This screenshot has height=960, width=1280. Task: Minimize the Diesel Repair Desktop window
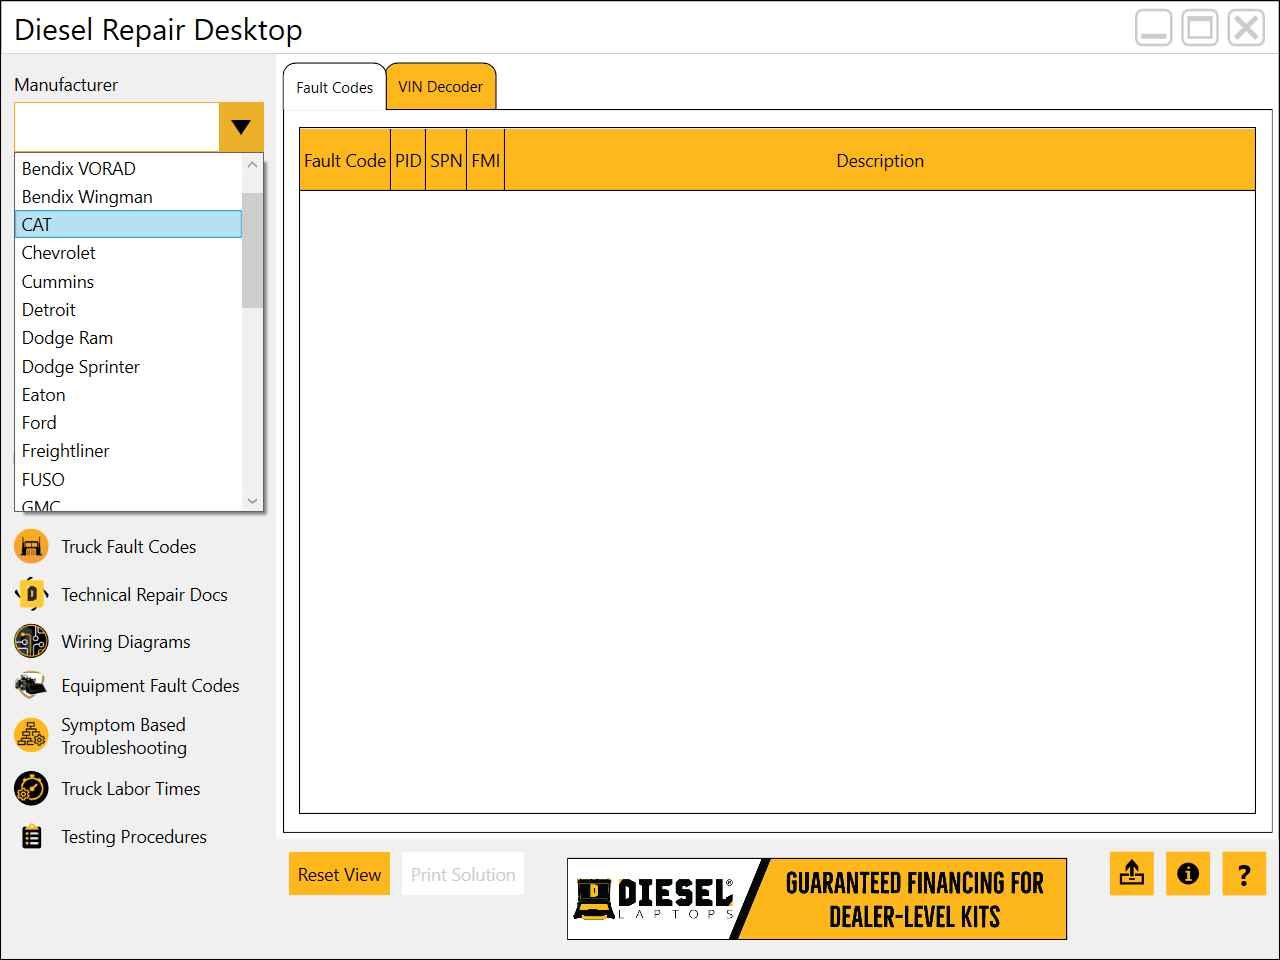(x=1154, y=28)
